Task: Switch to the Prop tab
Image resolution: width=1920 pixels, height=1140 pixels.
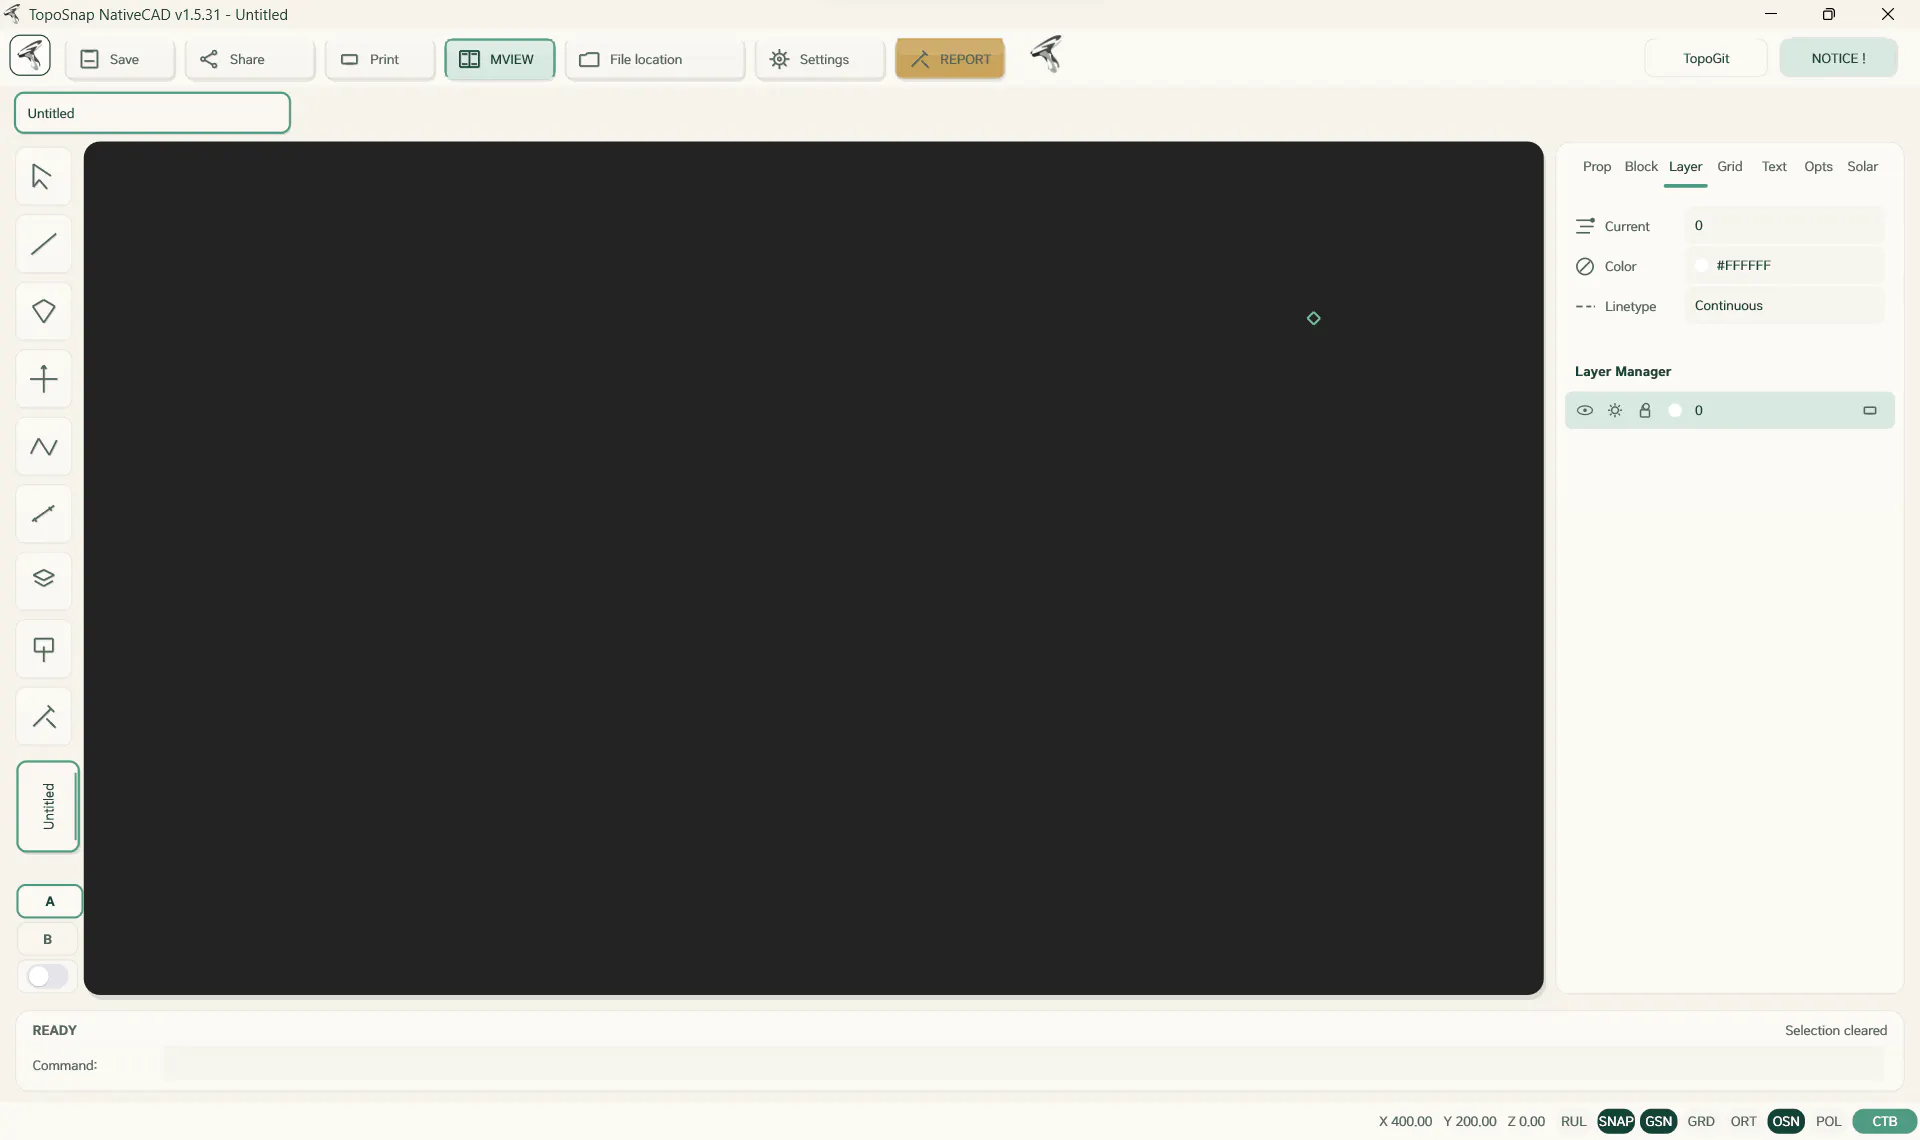Action: pyautogui.click(x=1597, y=167)
